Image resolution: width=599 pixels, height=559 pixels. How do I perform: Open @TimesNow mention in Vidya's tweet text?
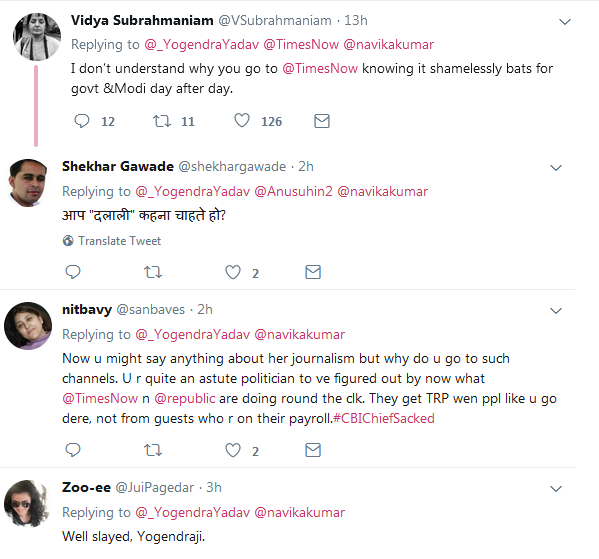(x=320, y=68)
